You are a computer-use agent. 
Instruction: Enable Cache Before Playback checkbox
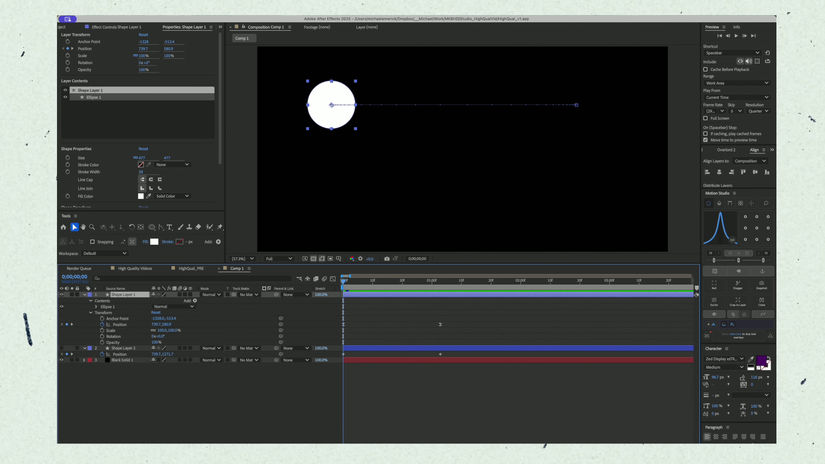click(706, 69)
